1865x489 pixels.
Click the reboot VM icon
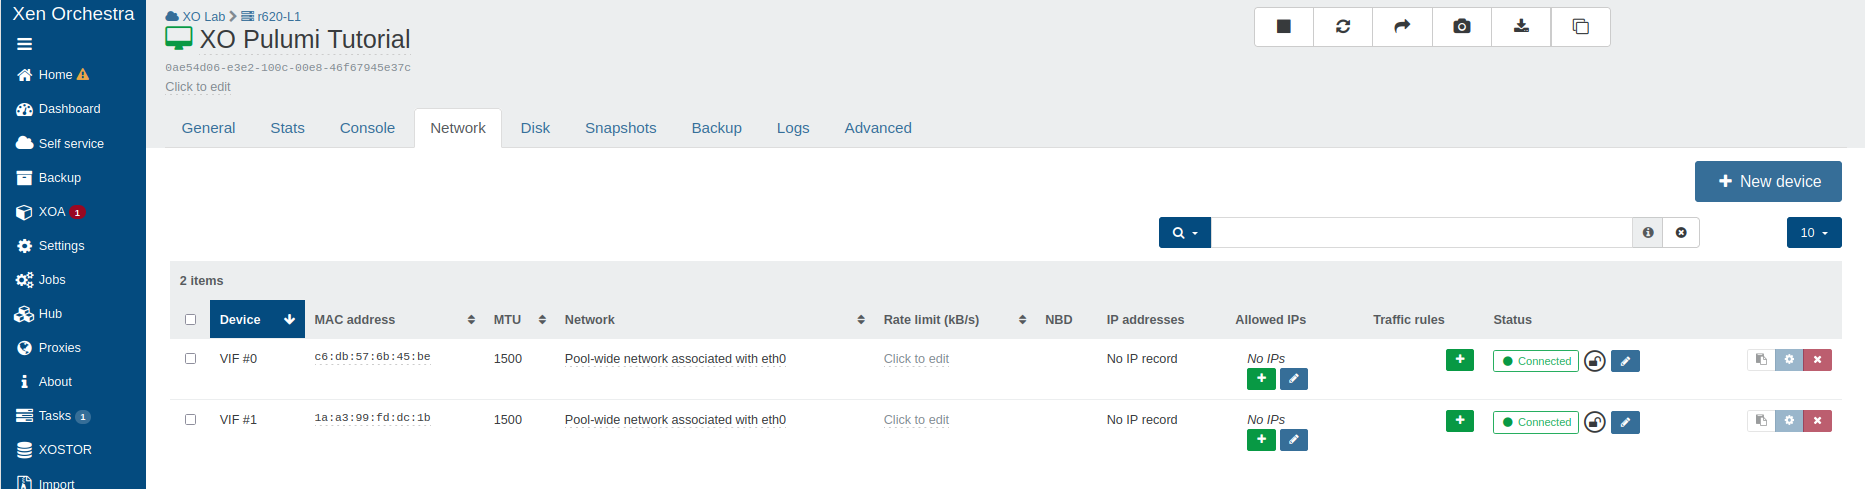point(1343,27)
